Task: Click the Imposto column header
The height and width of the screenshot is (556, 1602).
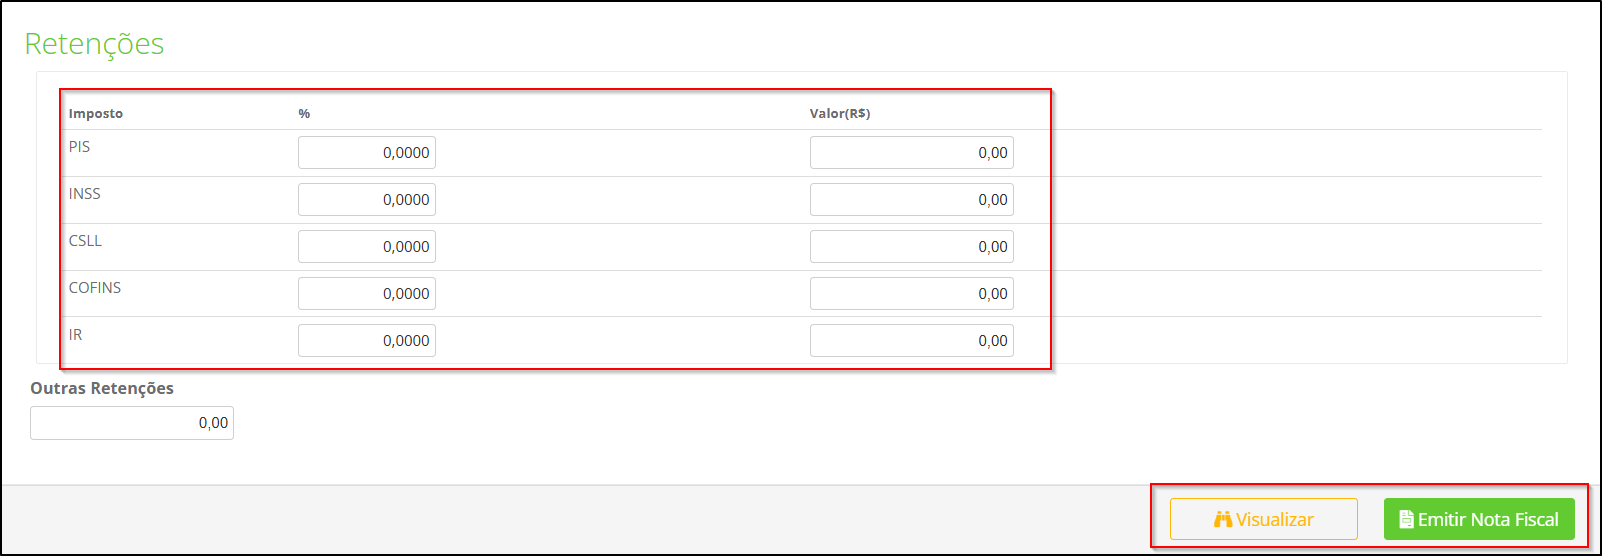Action: (x=96, y=114)
